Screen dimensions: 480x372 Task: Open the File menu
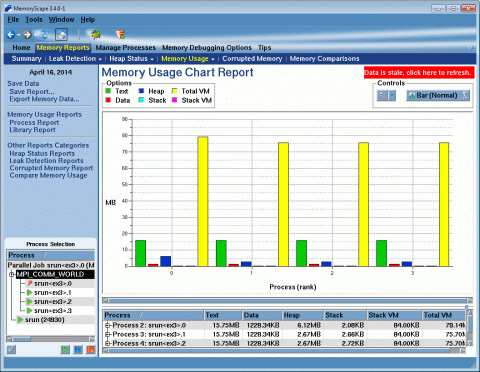[x=13, y=20]
